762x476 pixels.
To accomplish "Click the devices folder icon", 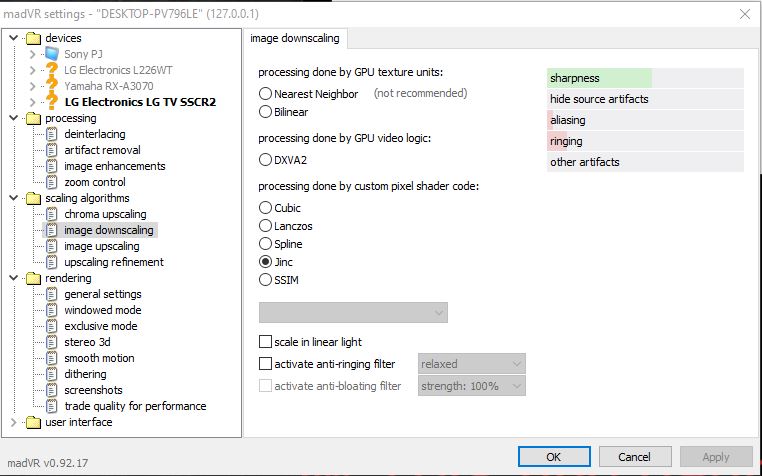I will tap(33, 38).
